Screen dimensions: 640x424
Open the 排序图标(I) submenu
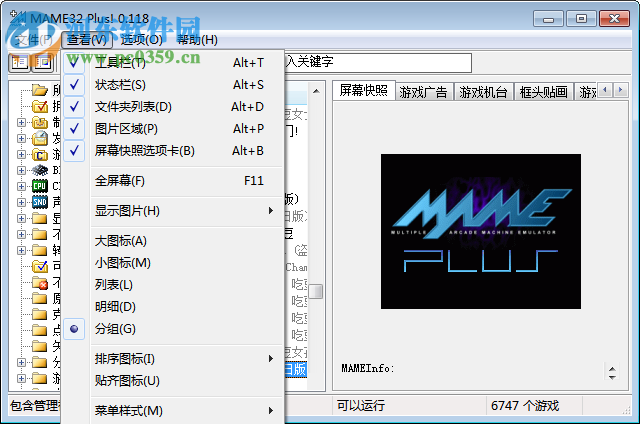(173, 359)
